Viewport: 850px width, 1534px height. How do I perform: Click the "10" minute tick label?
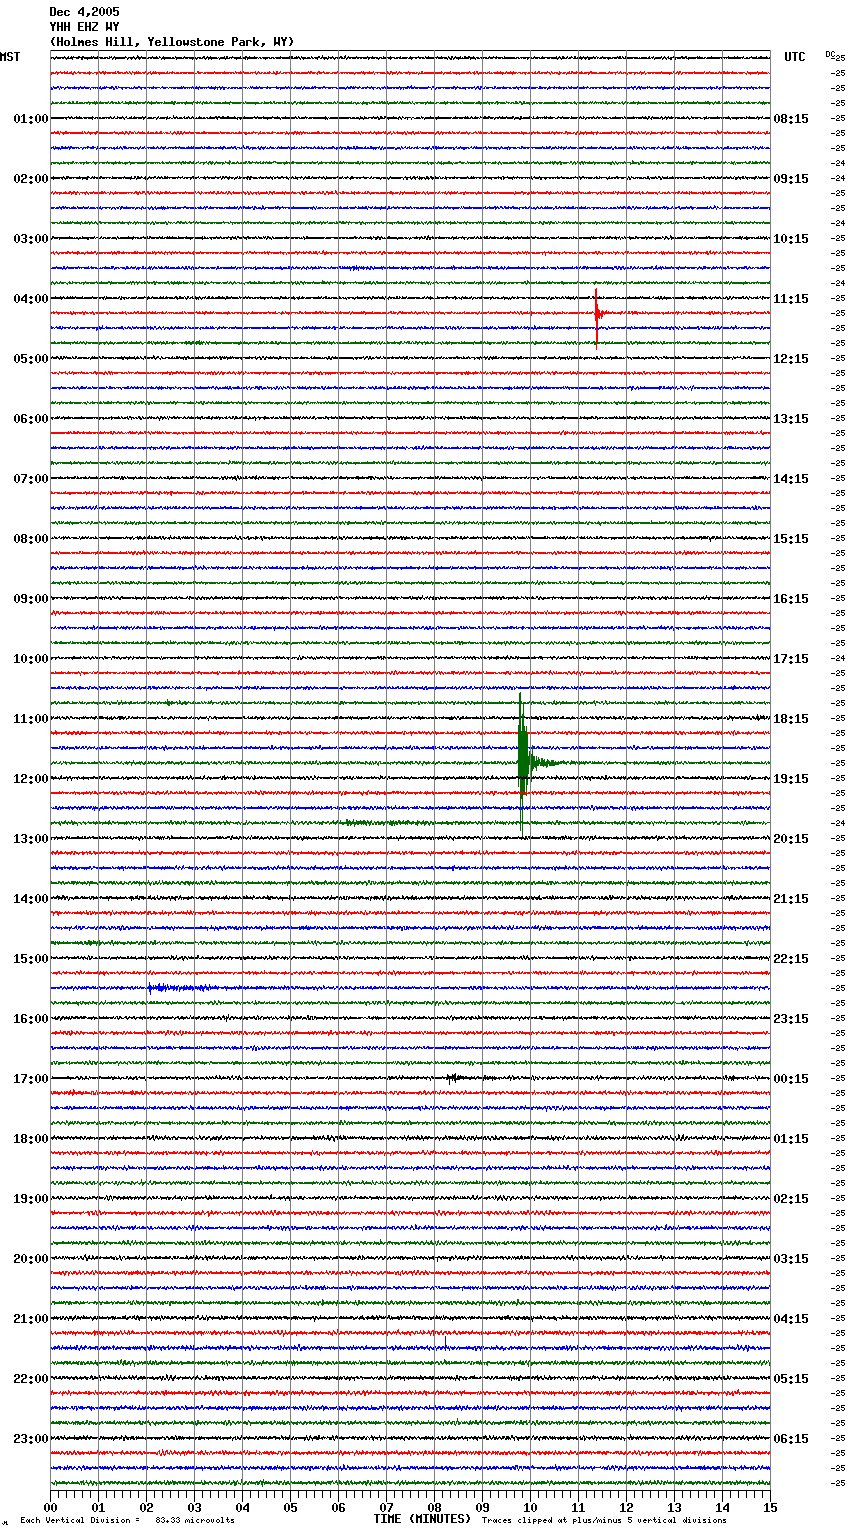pyautogui.click(x=530, y=1507)
